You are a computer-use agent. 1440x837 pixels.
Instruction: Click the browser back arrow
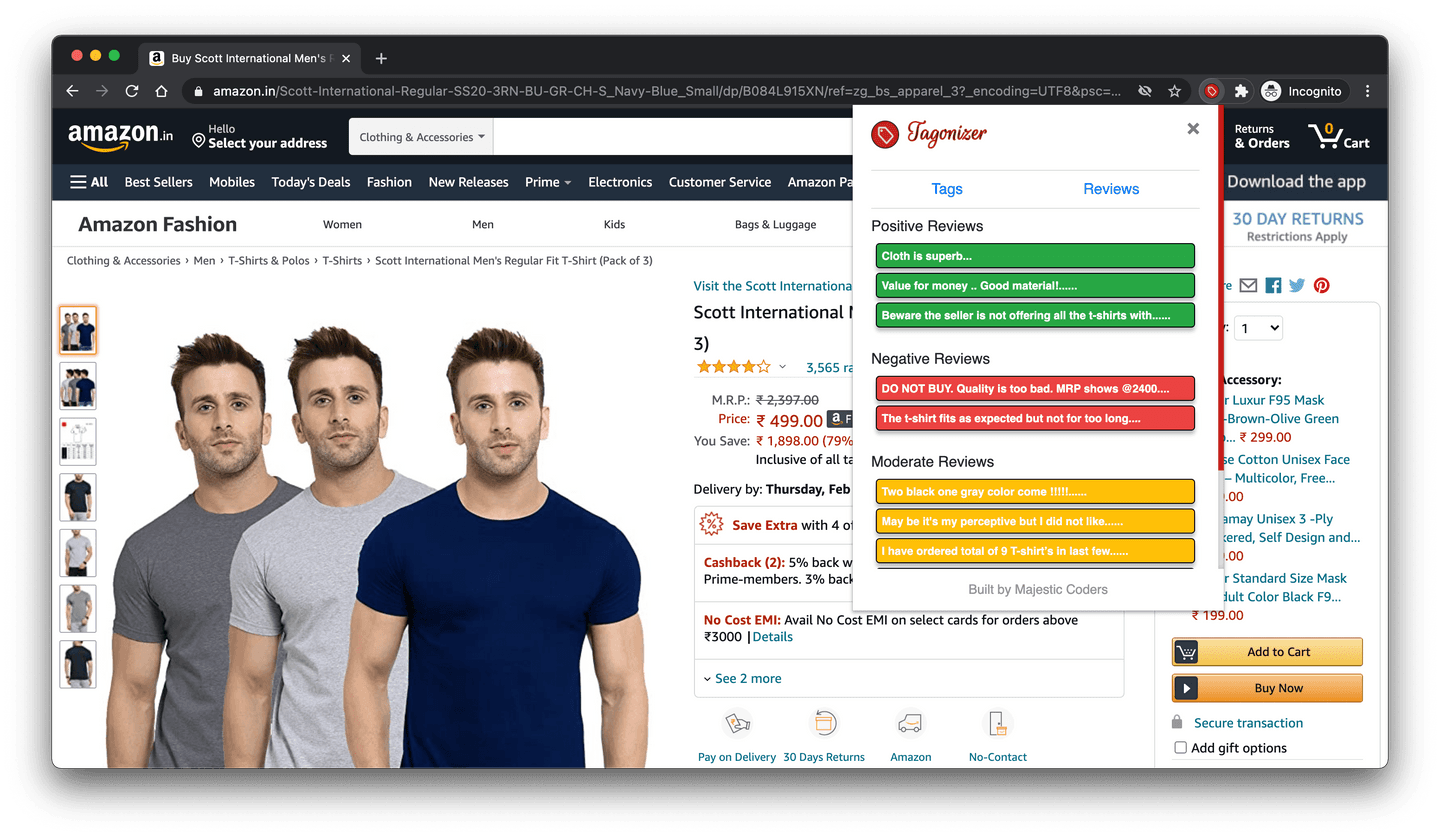(x=72, y=91)
